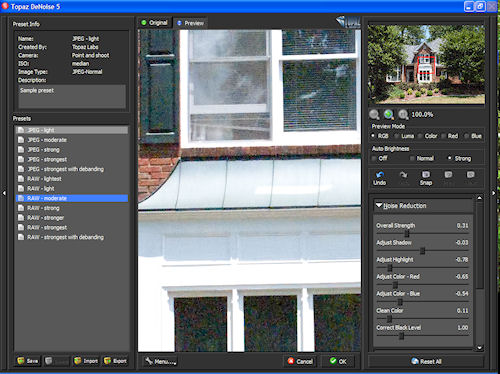
Task: Select the RAW - strong preset
Action: coord(72,208)
